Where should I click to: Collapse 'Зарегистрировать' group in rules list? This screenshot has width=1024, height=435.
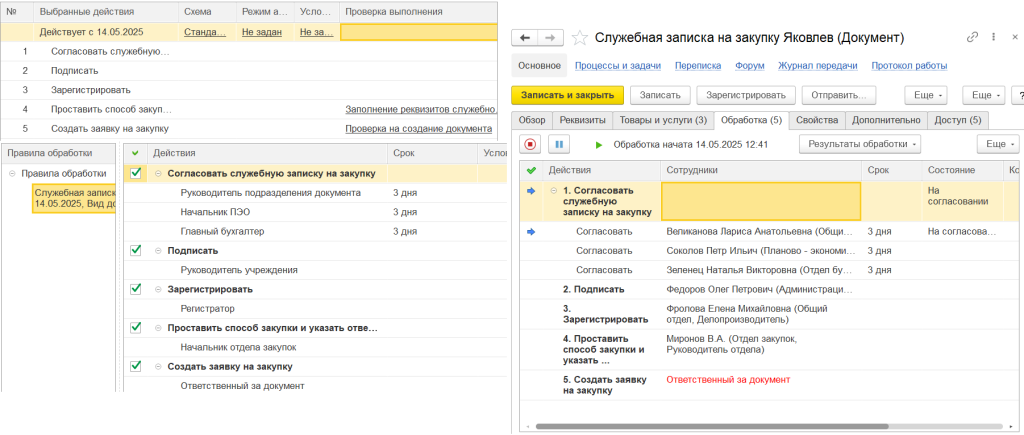pos(158,289)
